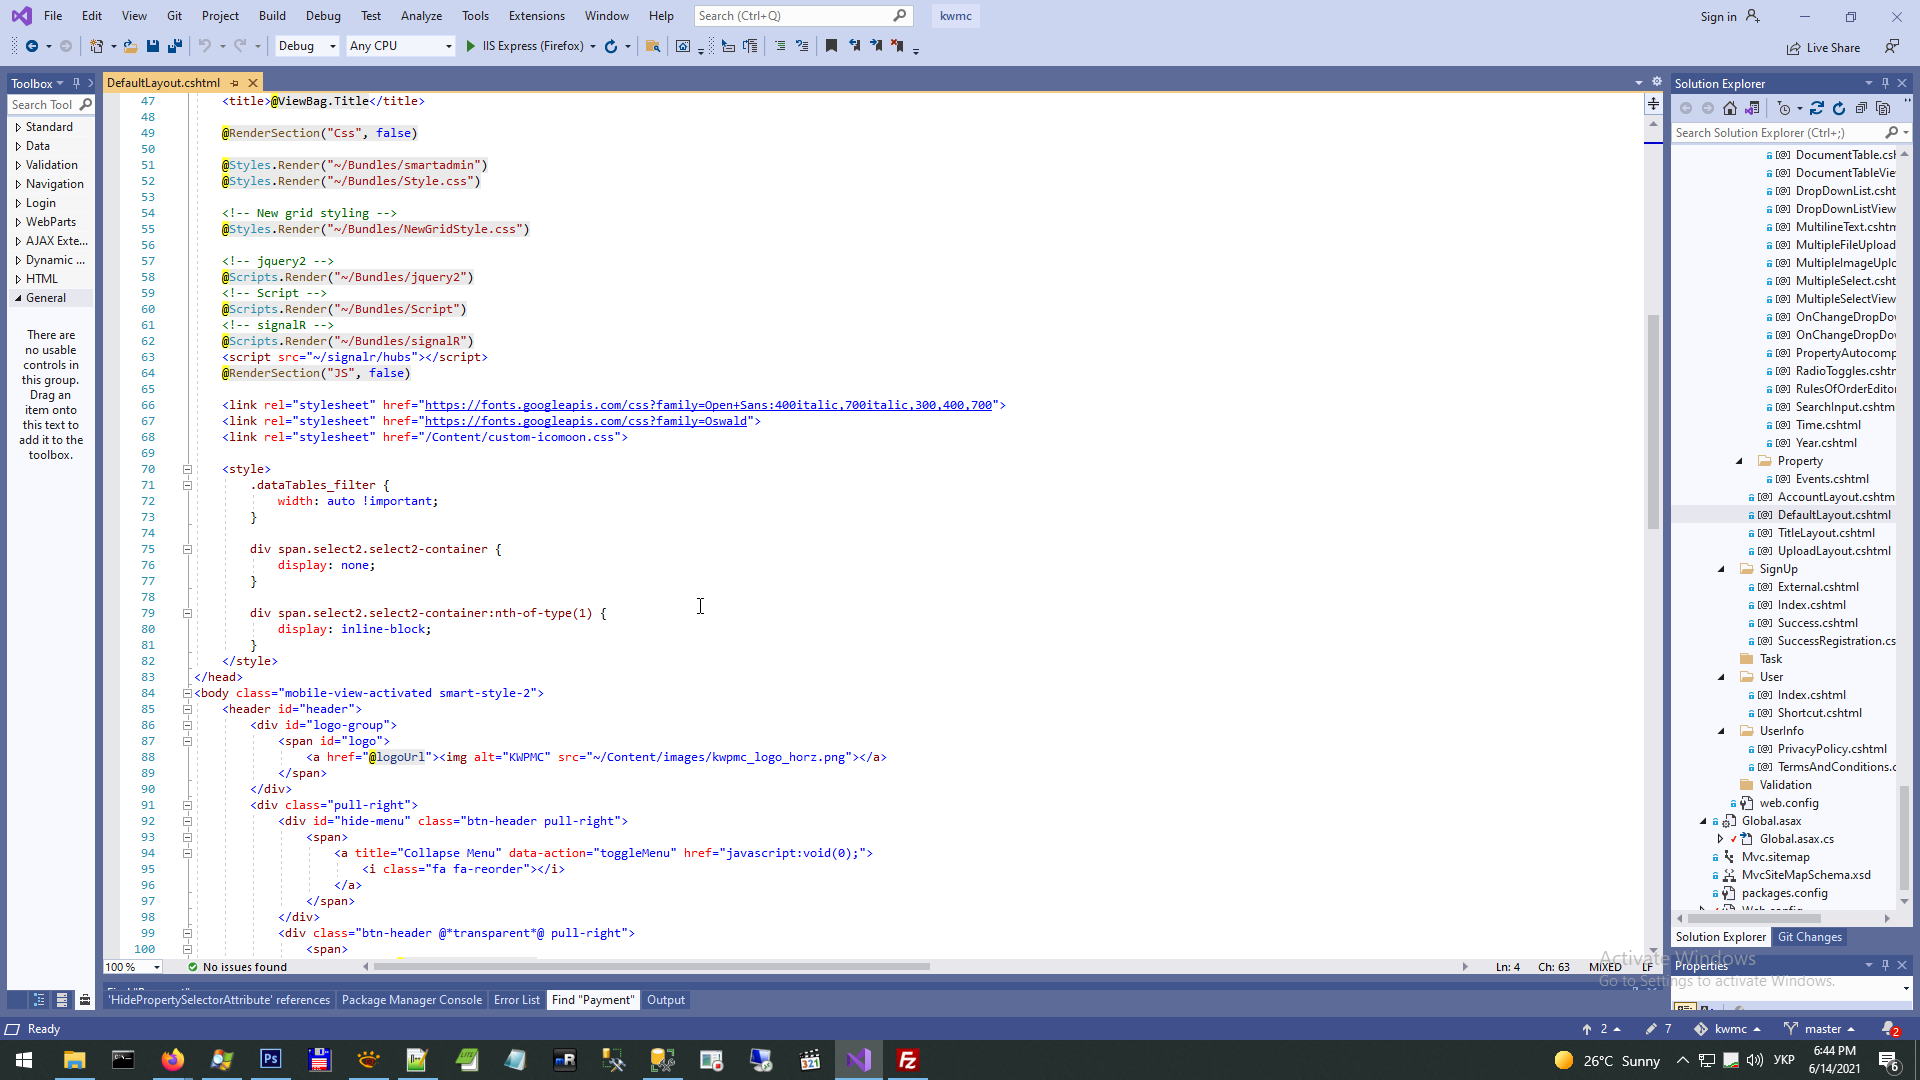Switch to the Git Changes tab
The width and height of the screenshot is (1920, 1080).
[x=1809, y=937]
